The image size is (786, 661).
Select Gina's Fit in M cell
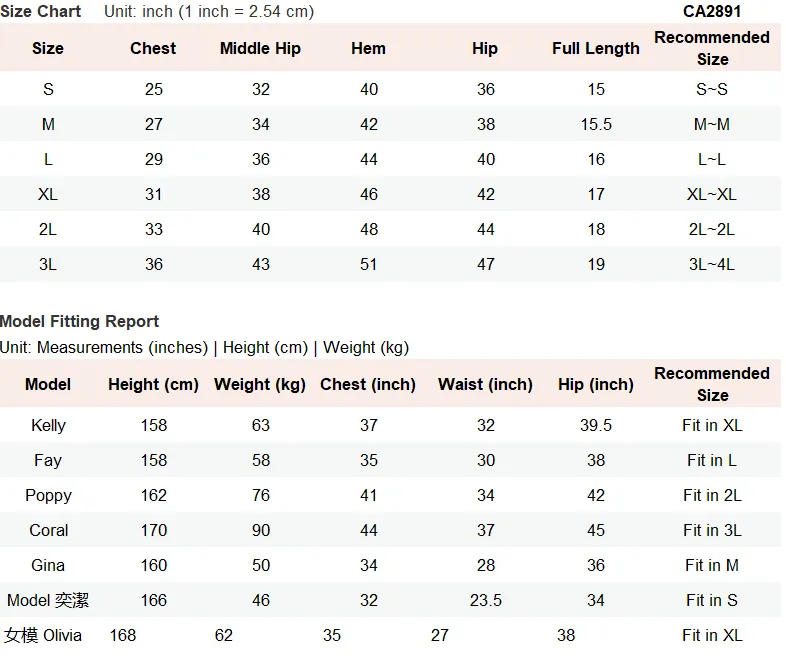click(712, 565)
